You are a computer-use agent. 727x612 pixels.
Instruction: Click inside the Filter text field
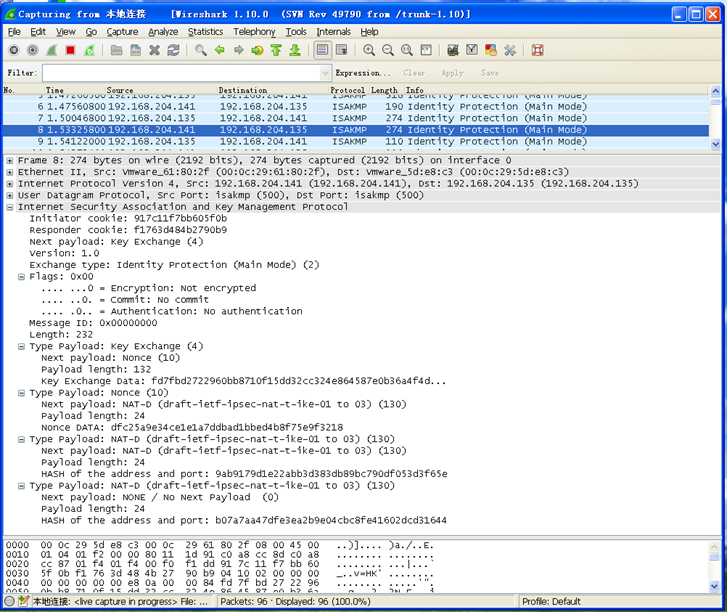(180, 73)
